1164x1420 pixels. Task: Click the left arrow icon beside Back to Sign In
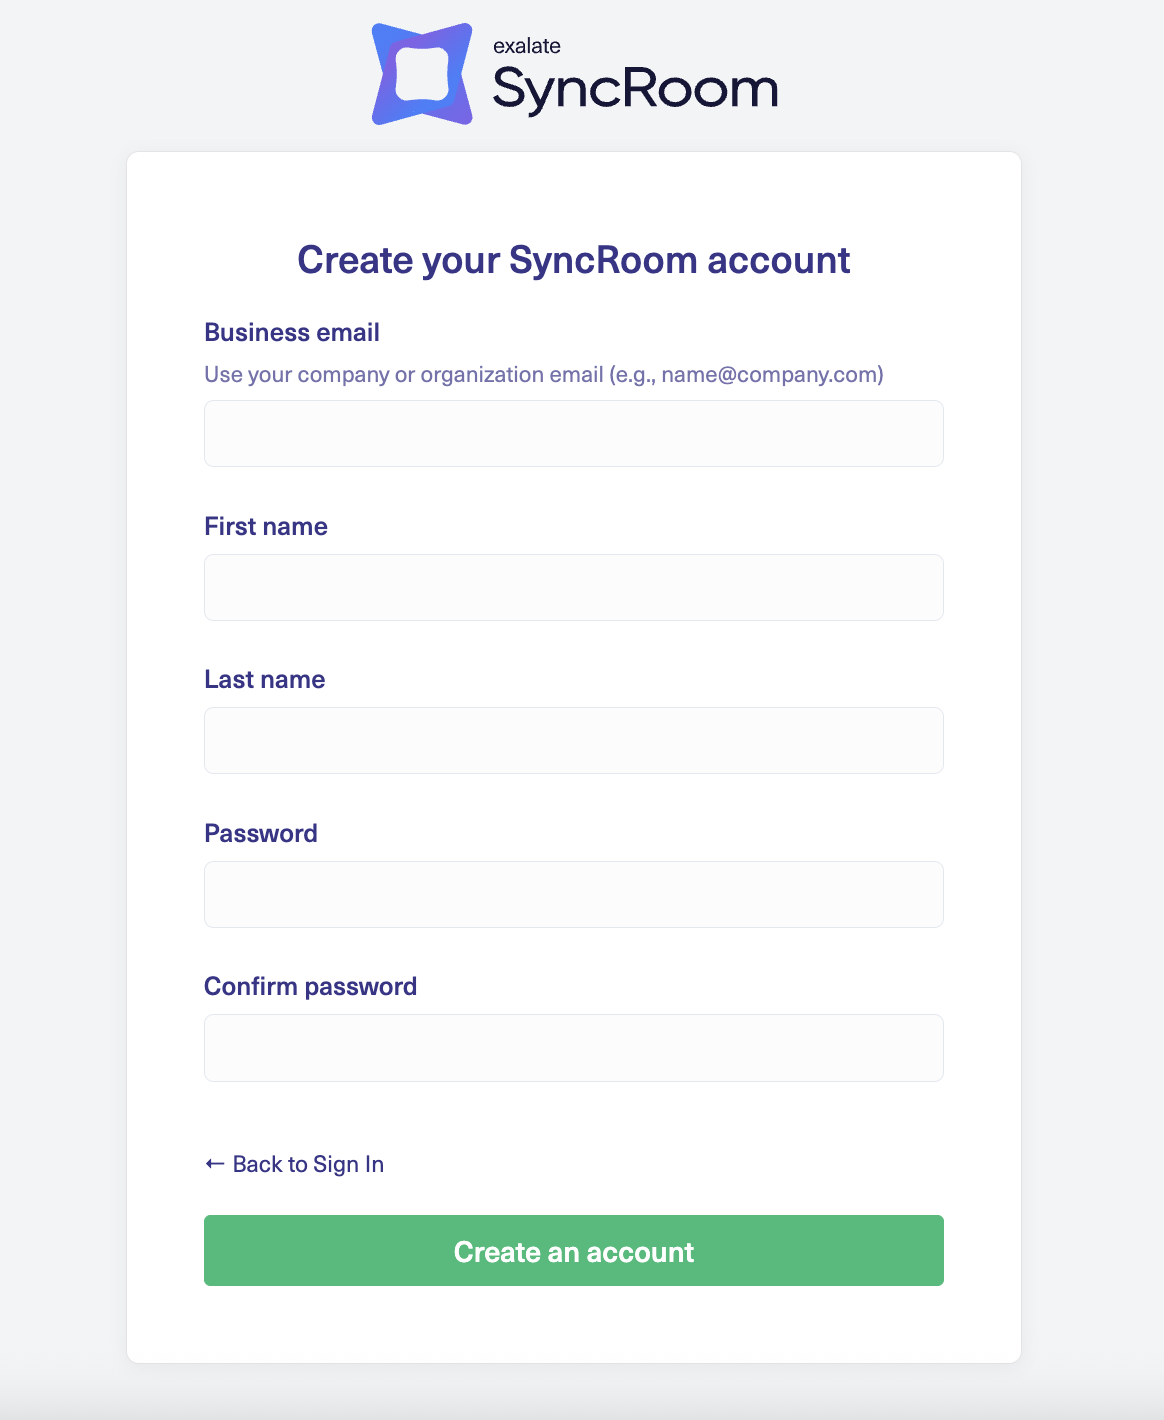(214, 1164)
